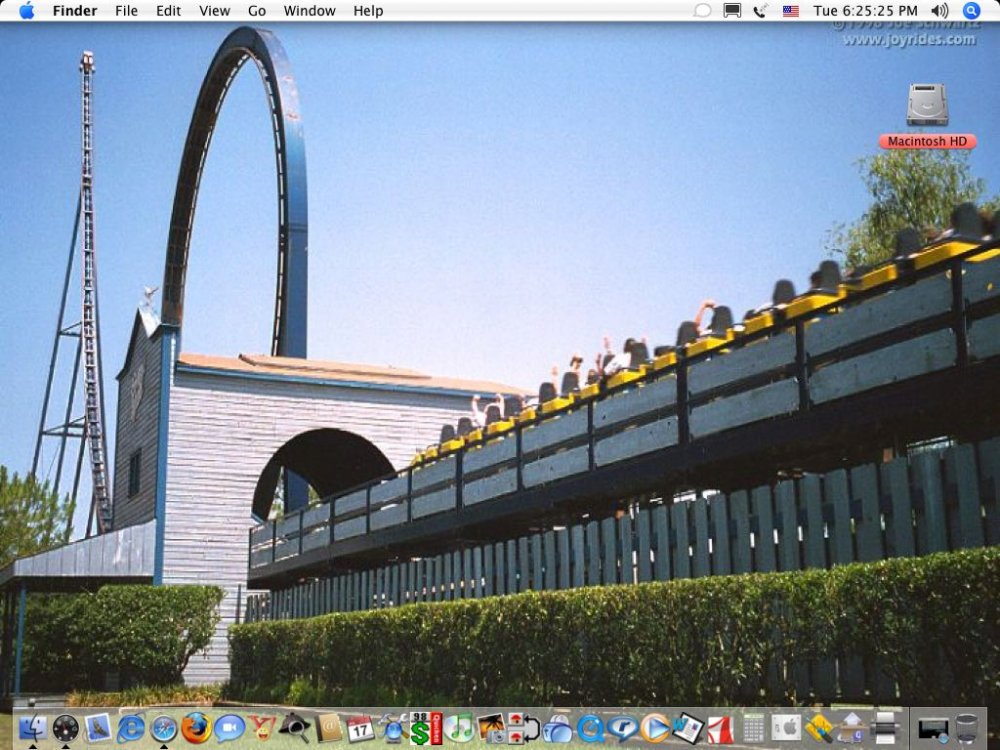Viewport: 1000px width, 750px height.
Task: Open the Trash in the Dock
Action: pyautogui.click(x=967, y=727)
